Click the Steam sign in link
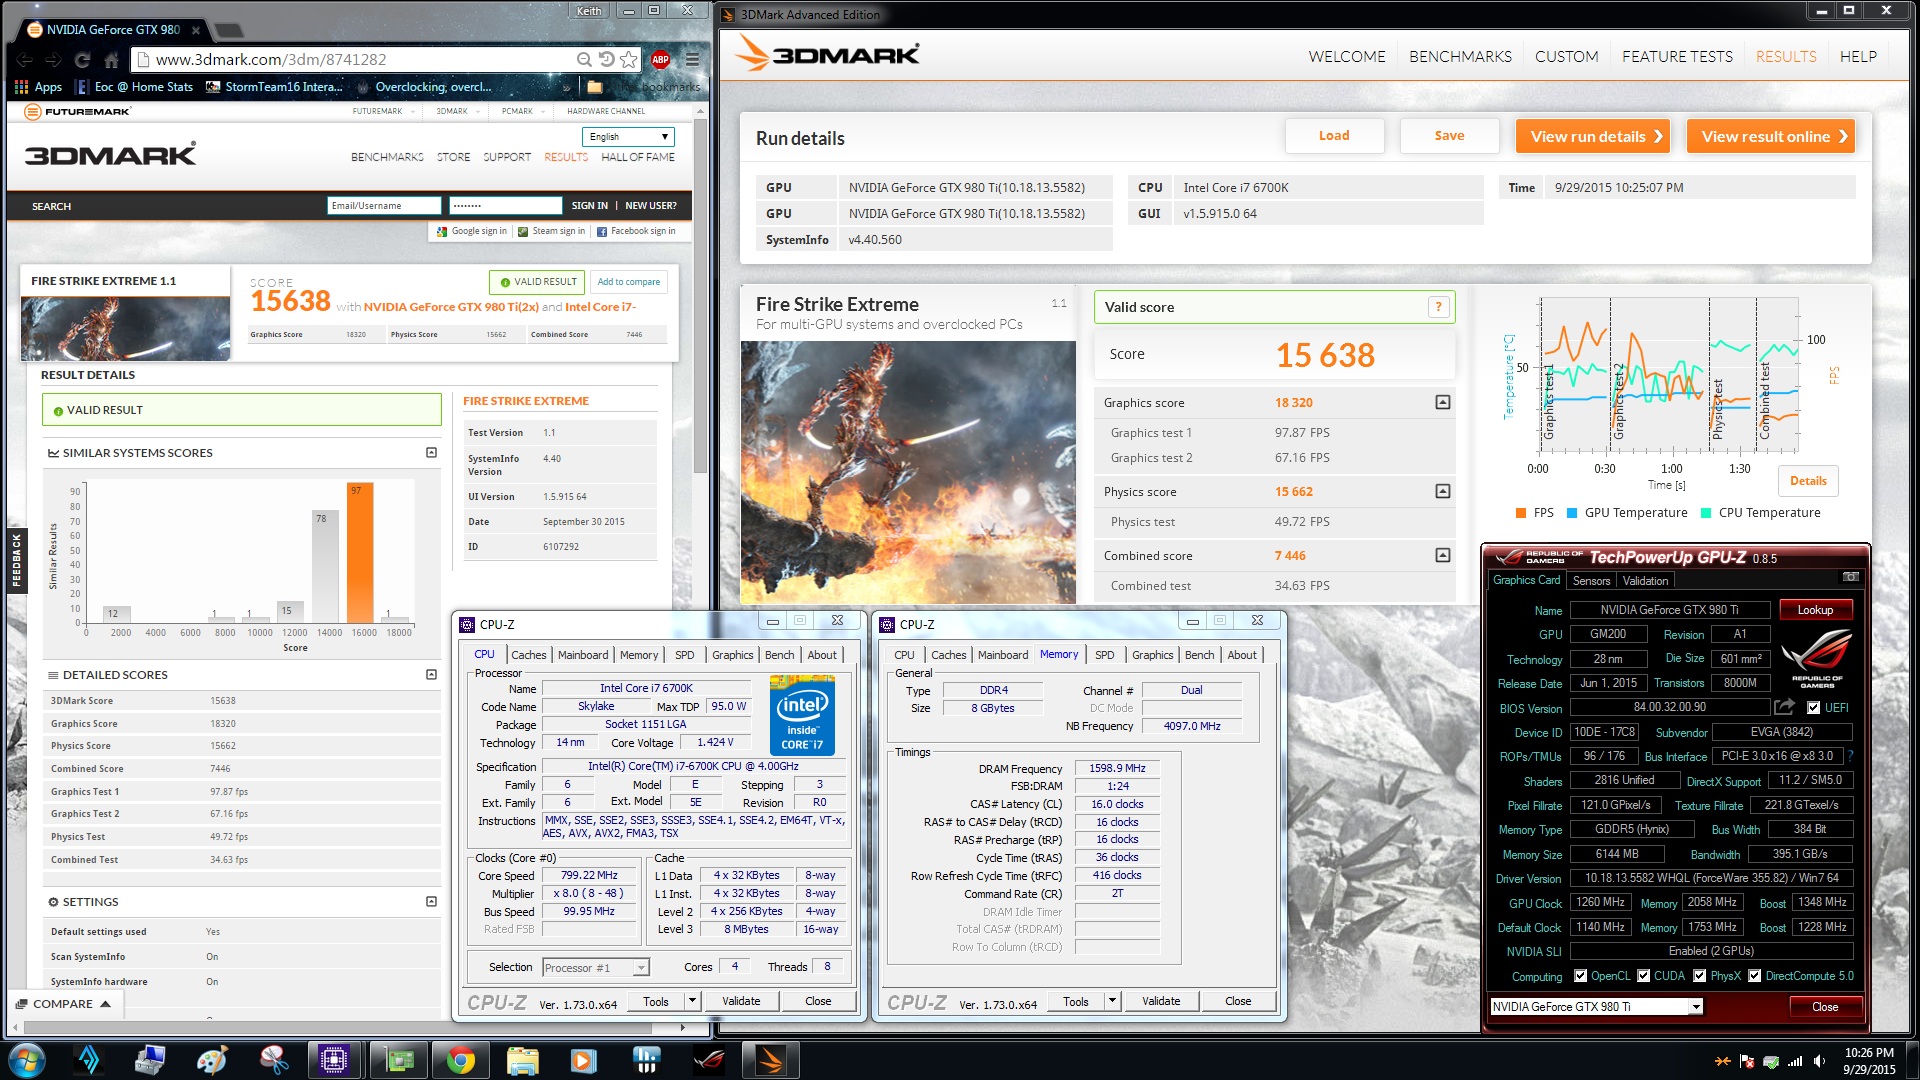This screenshot has width=1920, height=1080. [551, 231]
